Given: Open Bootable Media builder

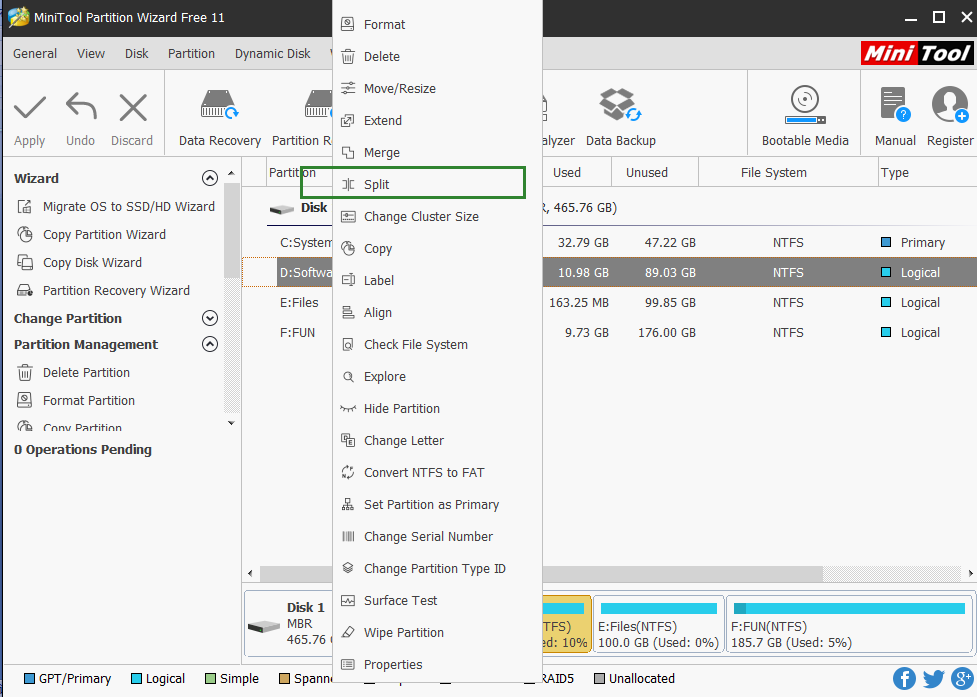Looking at the screenshot, I should click(805, 118).
